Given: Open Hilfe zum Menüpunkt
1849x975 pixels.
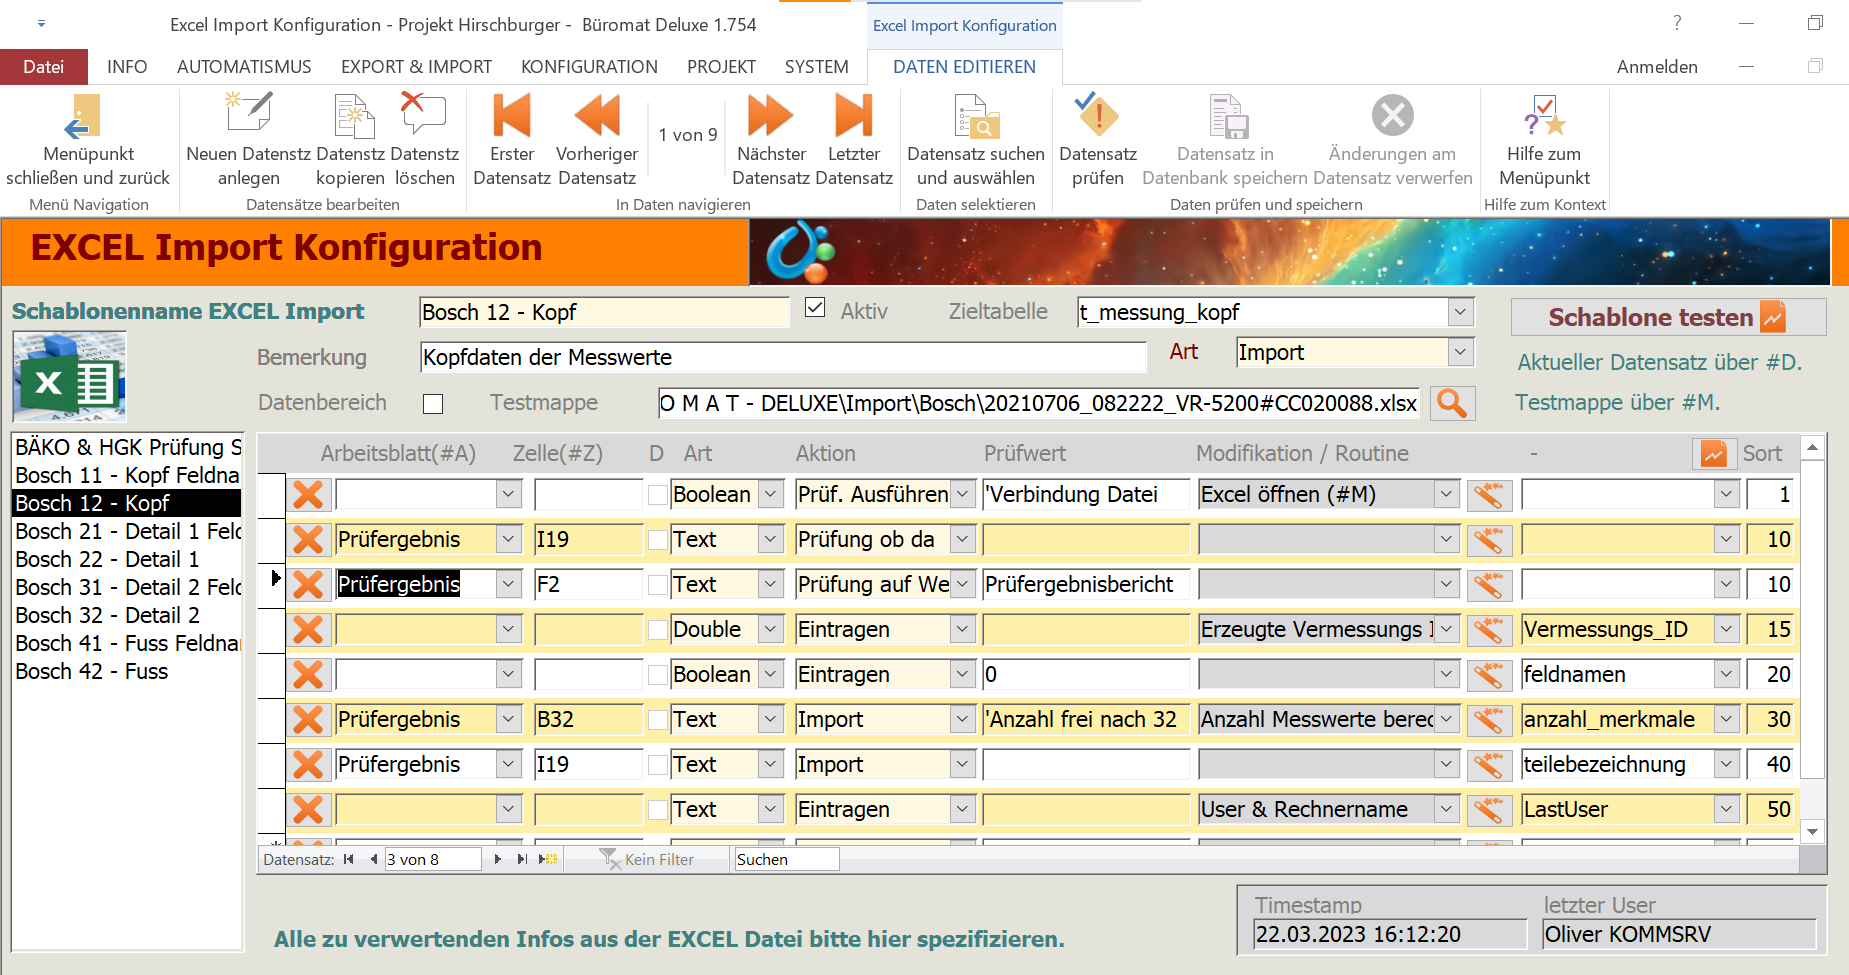Looking at the screenshot, I should [1543, 115].
